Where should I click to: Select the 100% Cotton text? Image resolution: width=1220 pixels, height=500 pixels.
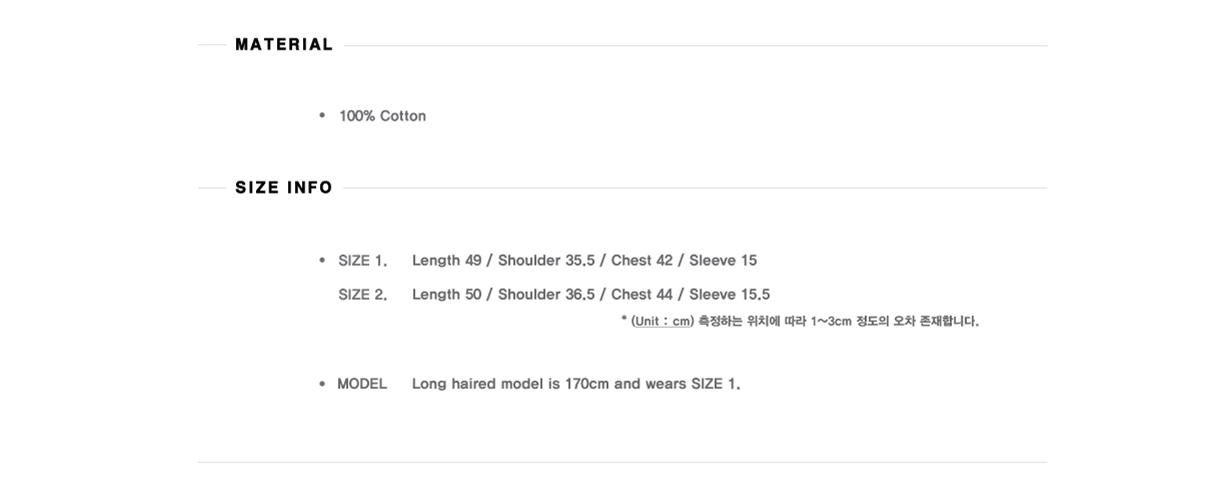[382, 116]
